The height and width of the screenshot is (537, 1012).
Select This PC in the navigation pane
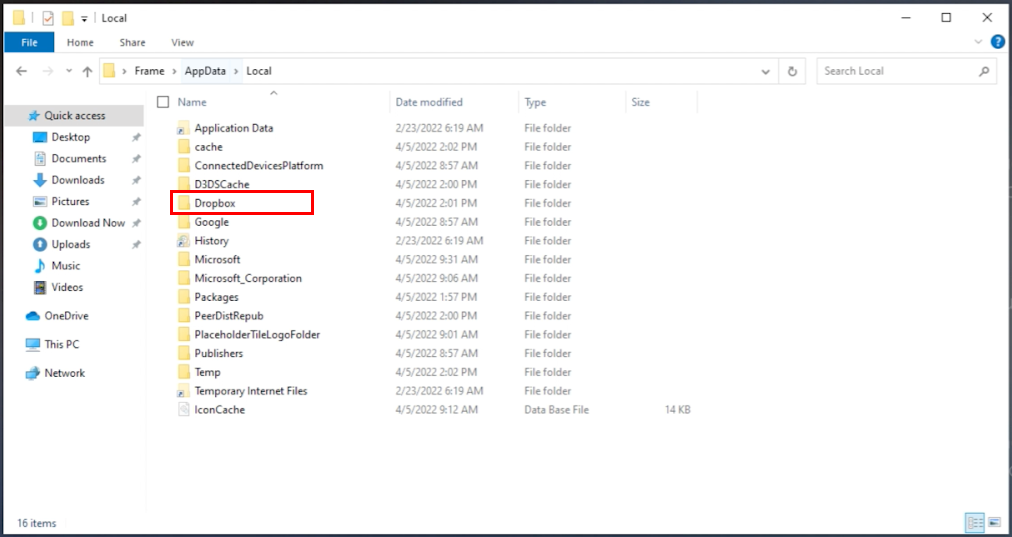pos(61,344)
